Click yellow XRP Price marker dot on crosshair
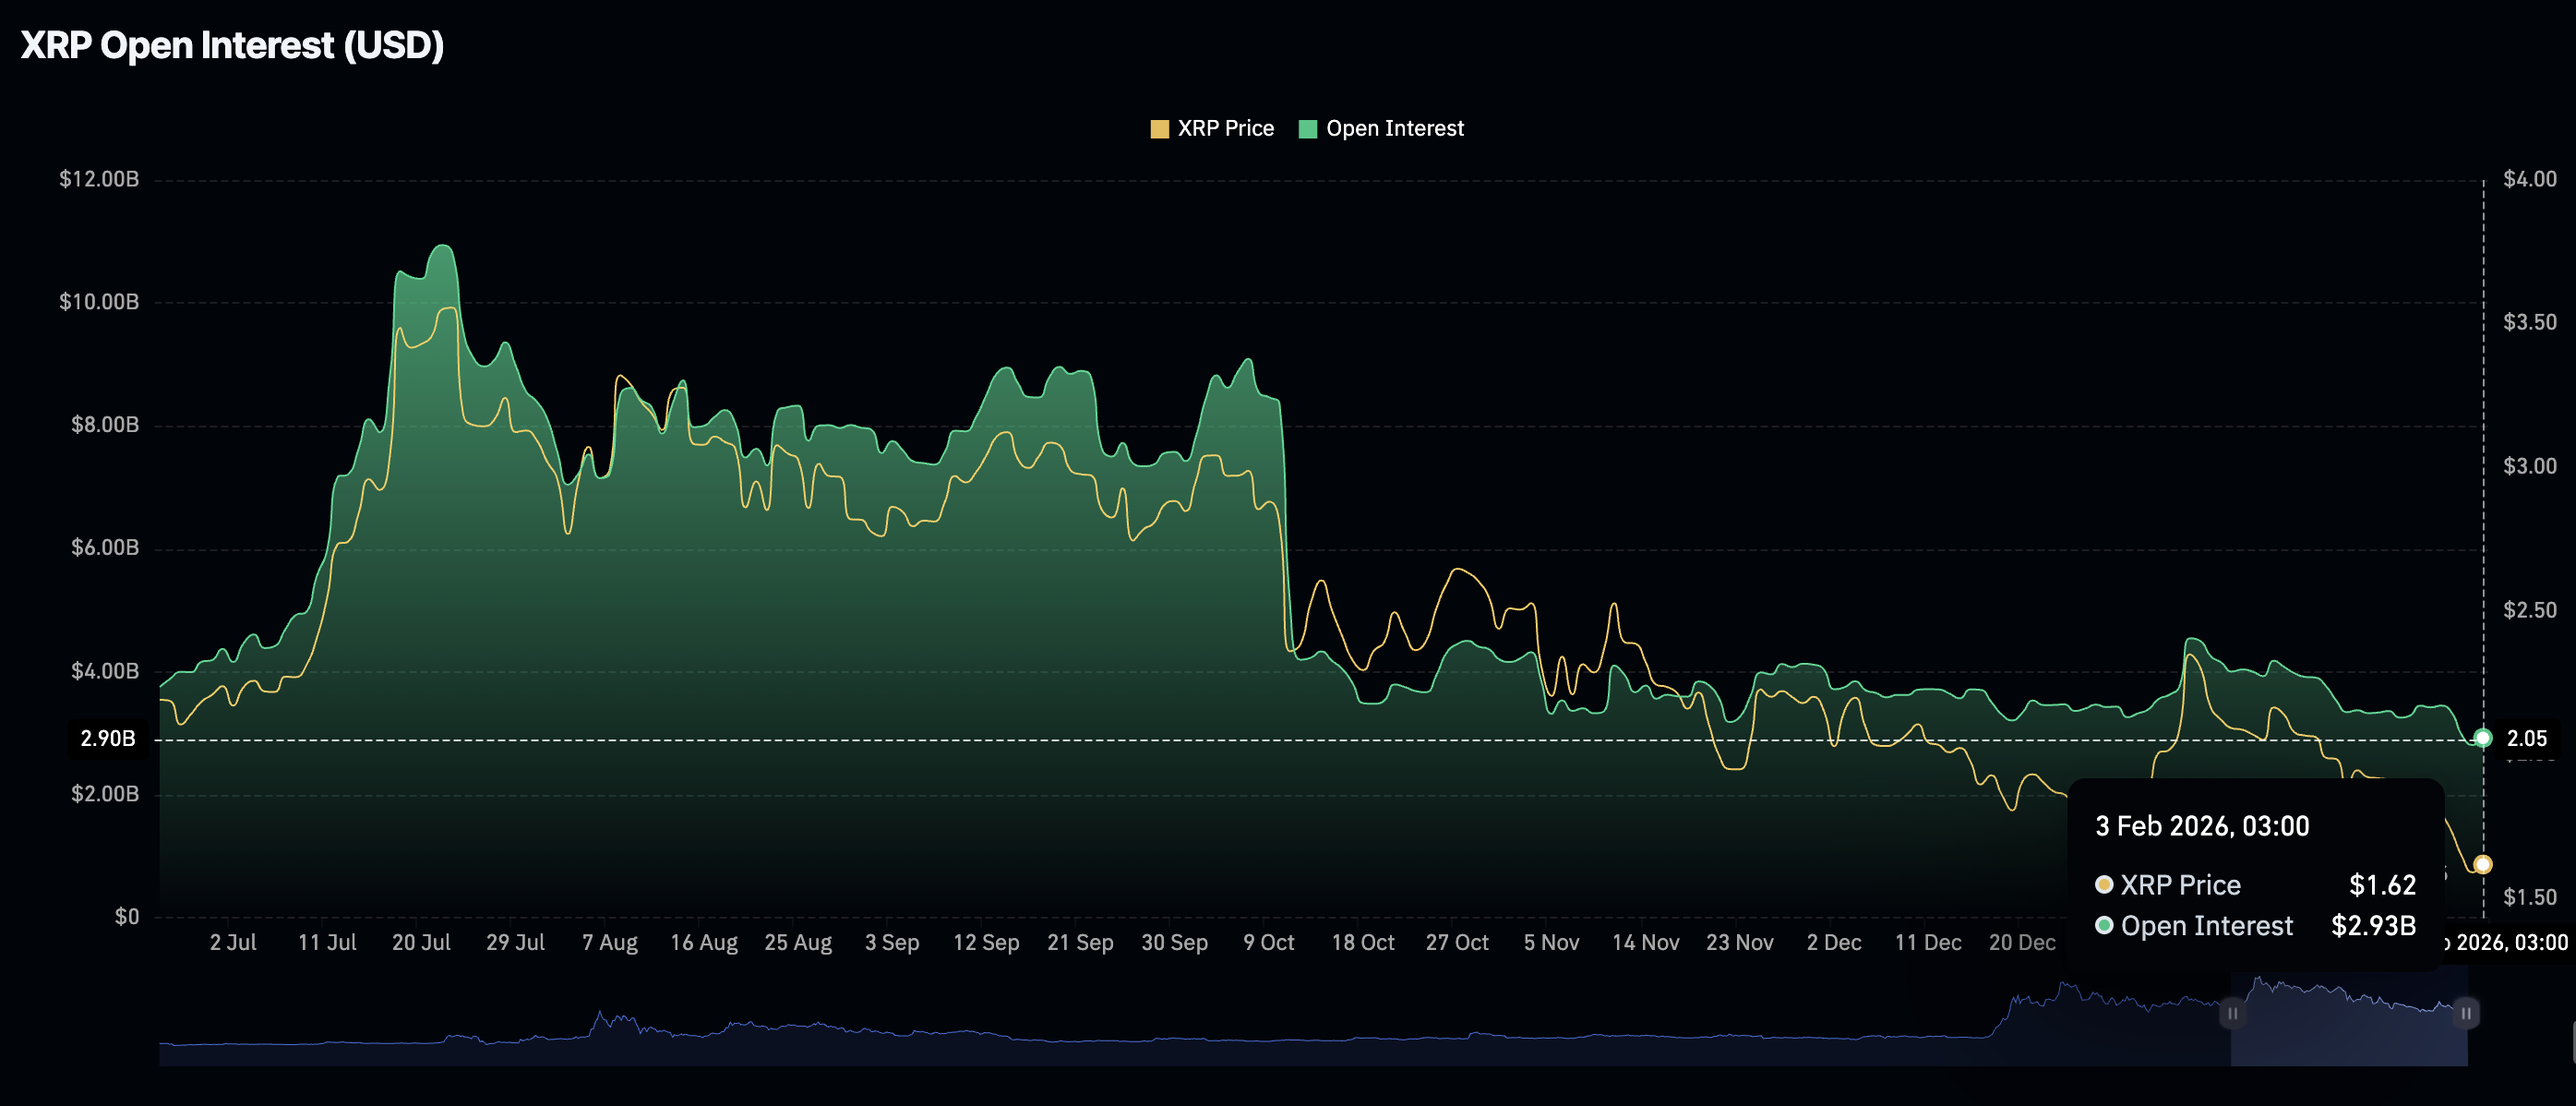Image resolution: width=2576 pixels, height=1106 pixels. tap(2482, 864)
